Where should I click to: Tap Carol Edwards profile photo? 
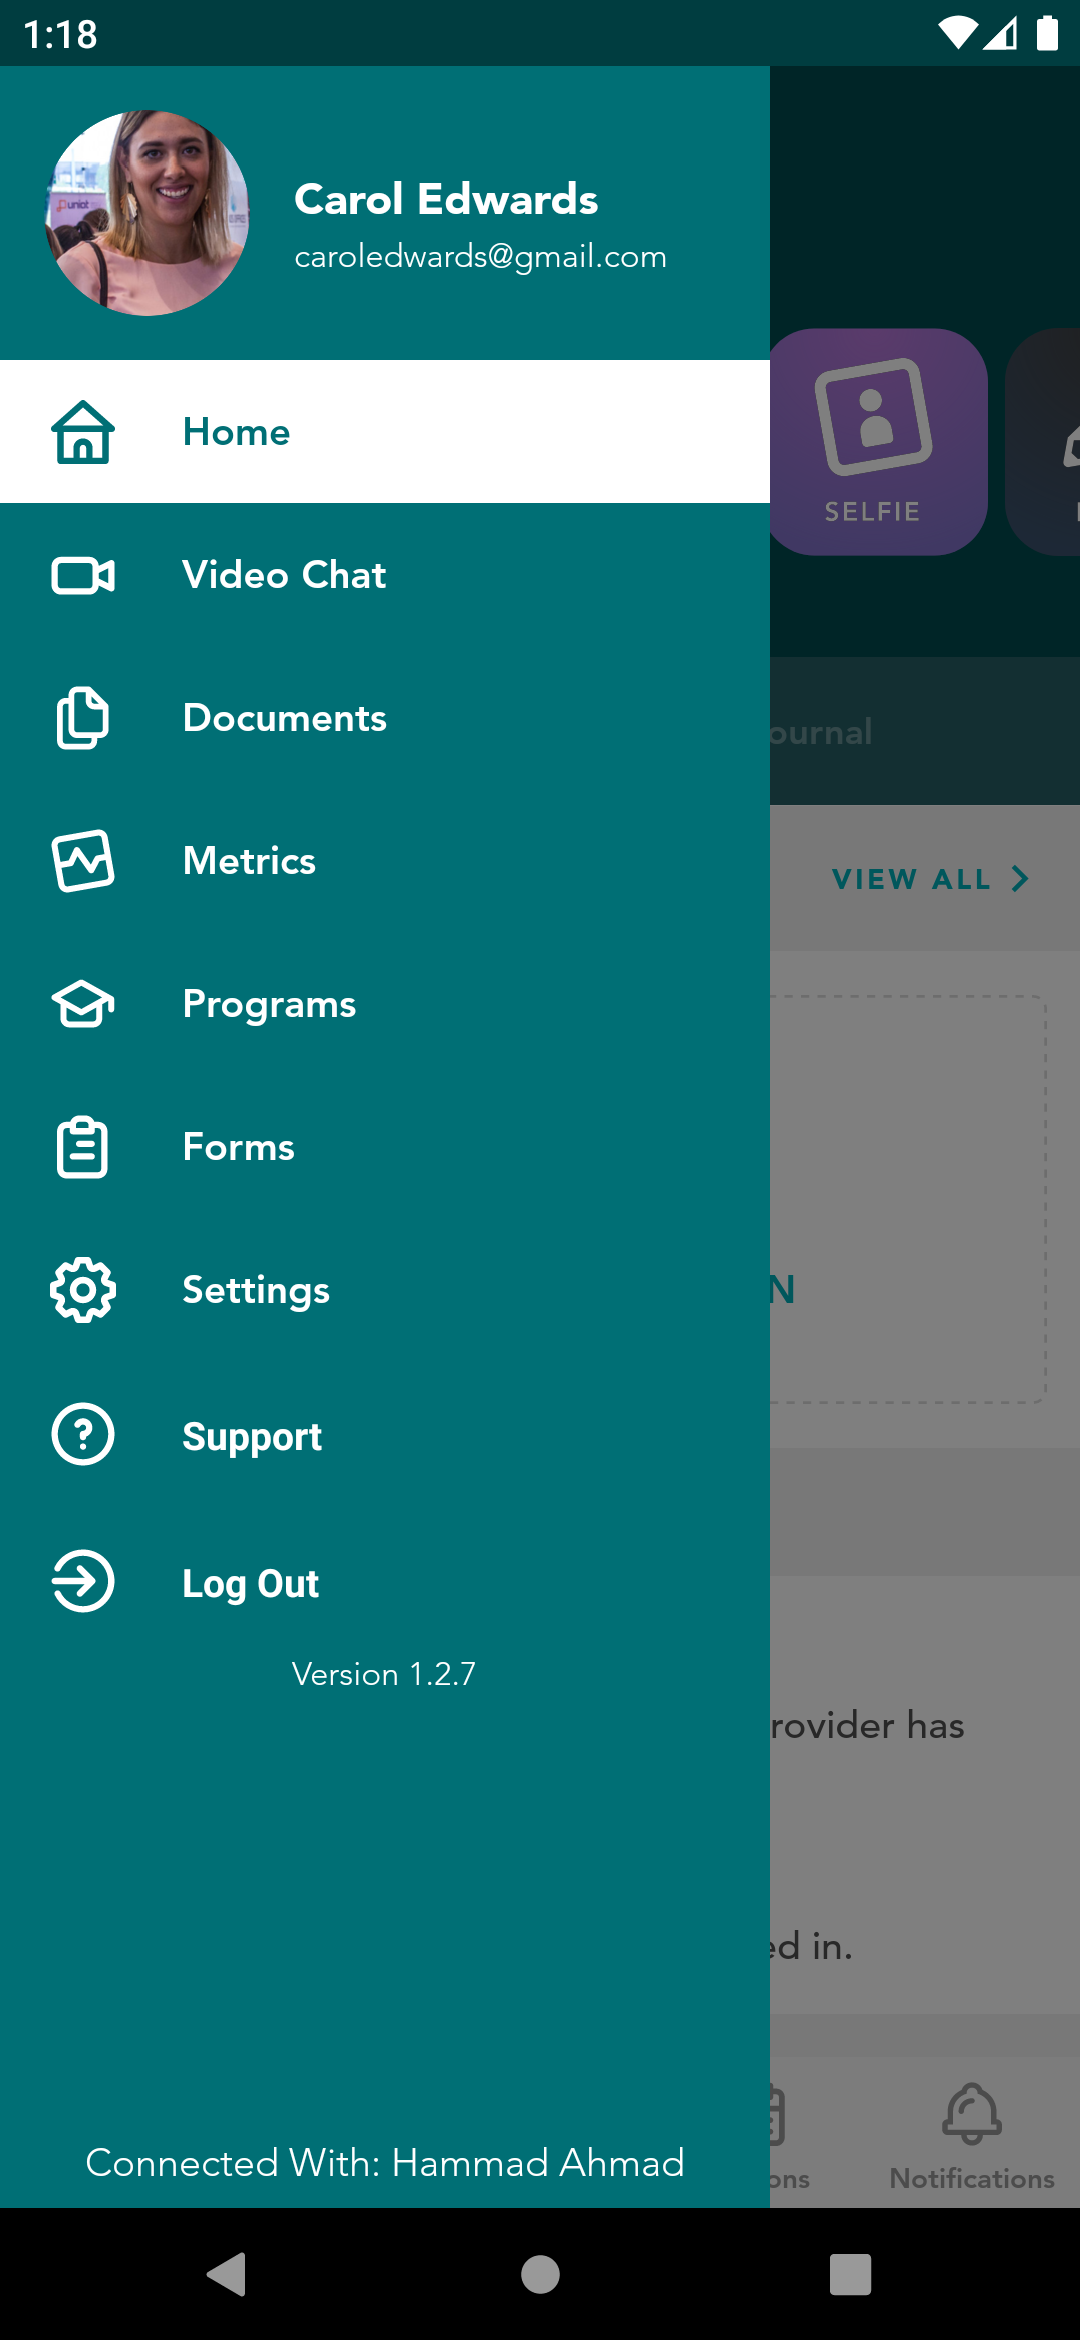[x=148, y=213]
